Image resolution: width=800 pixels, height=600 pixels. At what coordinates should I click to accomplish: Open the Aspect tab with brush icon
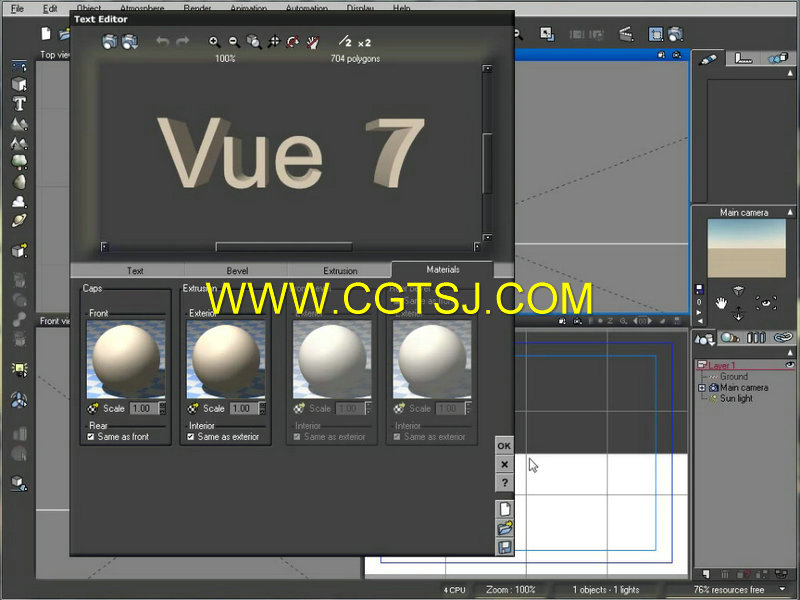click(708, 59)
